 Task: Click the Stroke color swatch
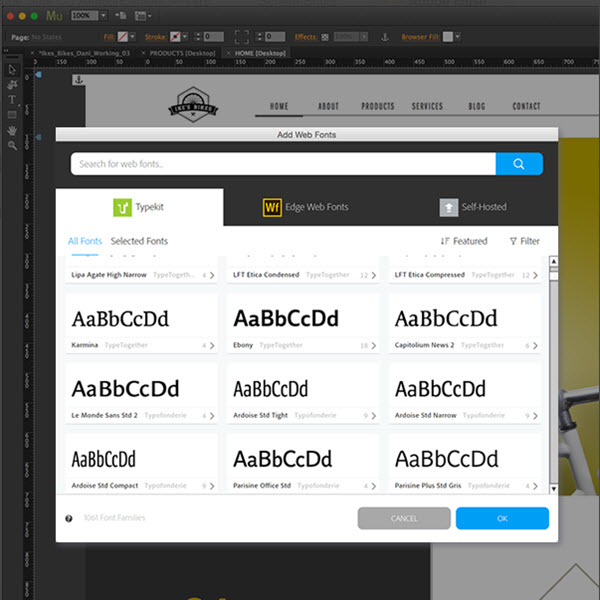click(x=175, y=37)
